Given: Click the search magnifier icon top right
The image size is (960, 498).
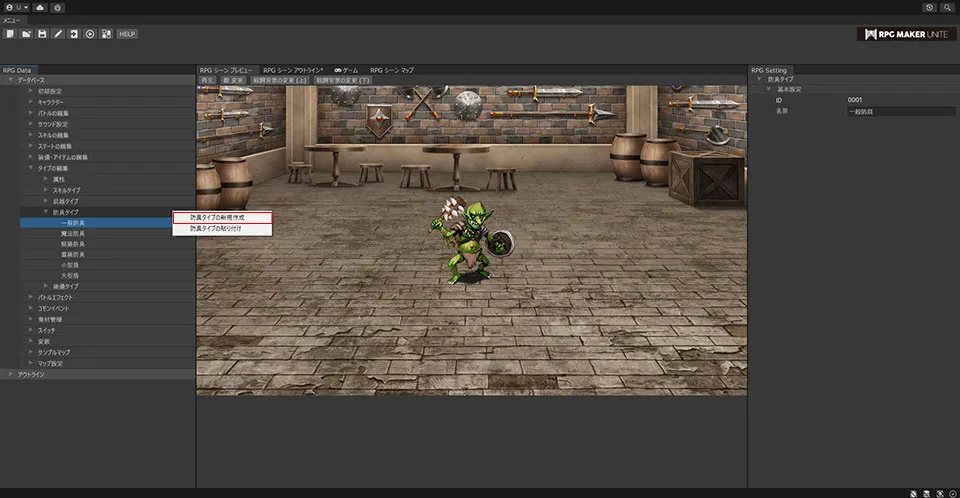Looking at the screenshot, I should click(946, 7).
